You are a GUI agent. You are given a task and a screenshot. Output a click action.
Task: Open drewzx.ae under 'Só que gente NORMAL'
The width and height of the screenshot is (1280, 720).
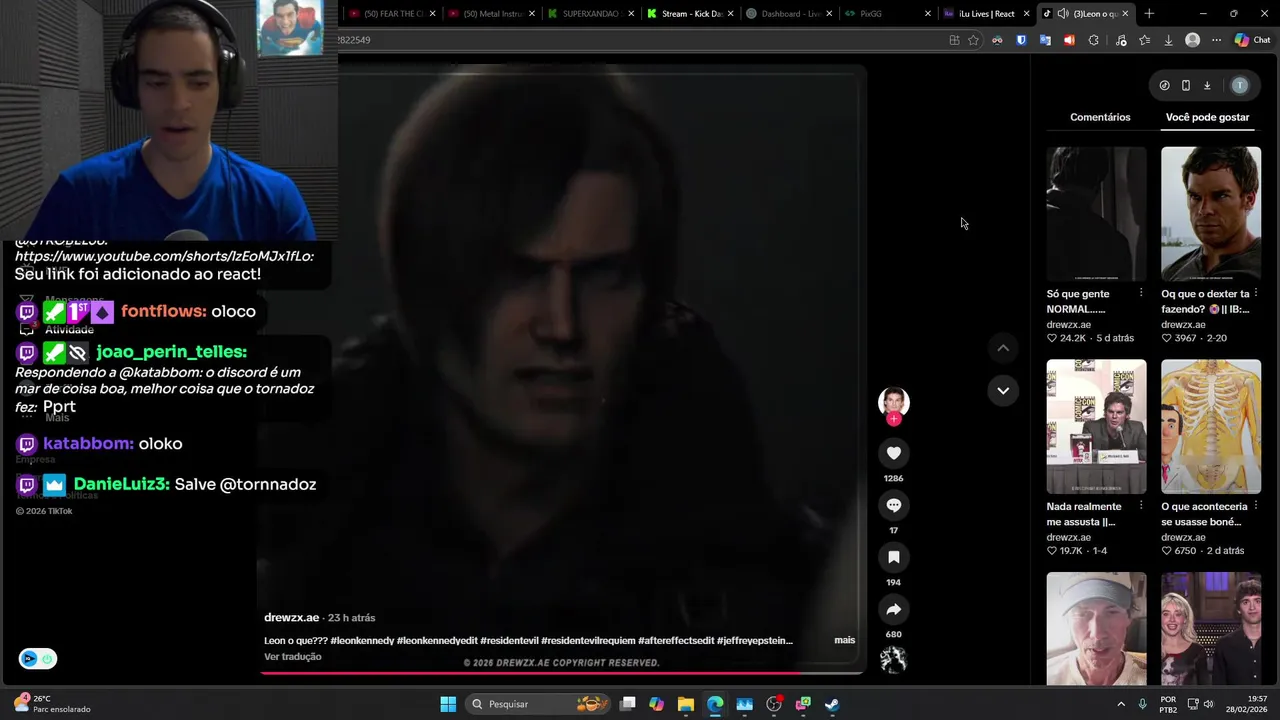tap(1068, 325)
